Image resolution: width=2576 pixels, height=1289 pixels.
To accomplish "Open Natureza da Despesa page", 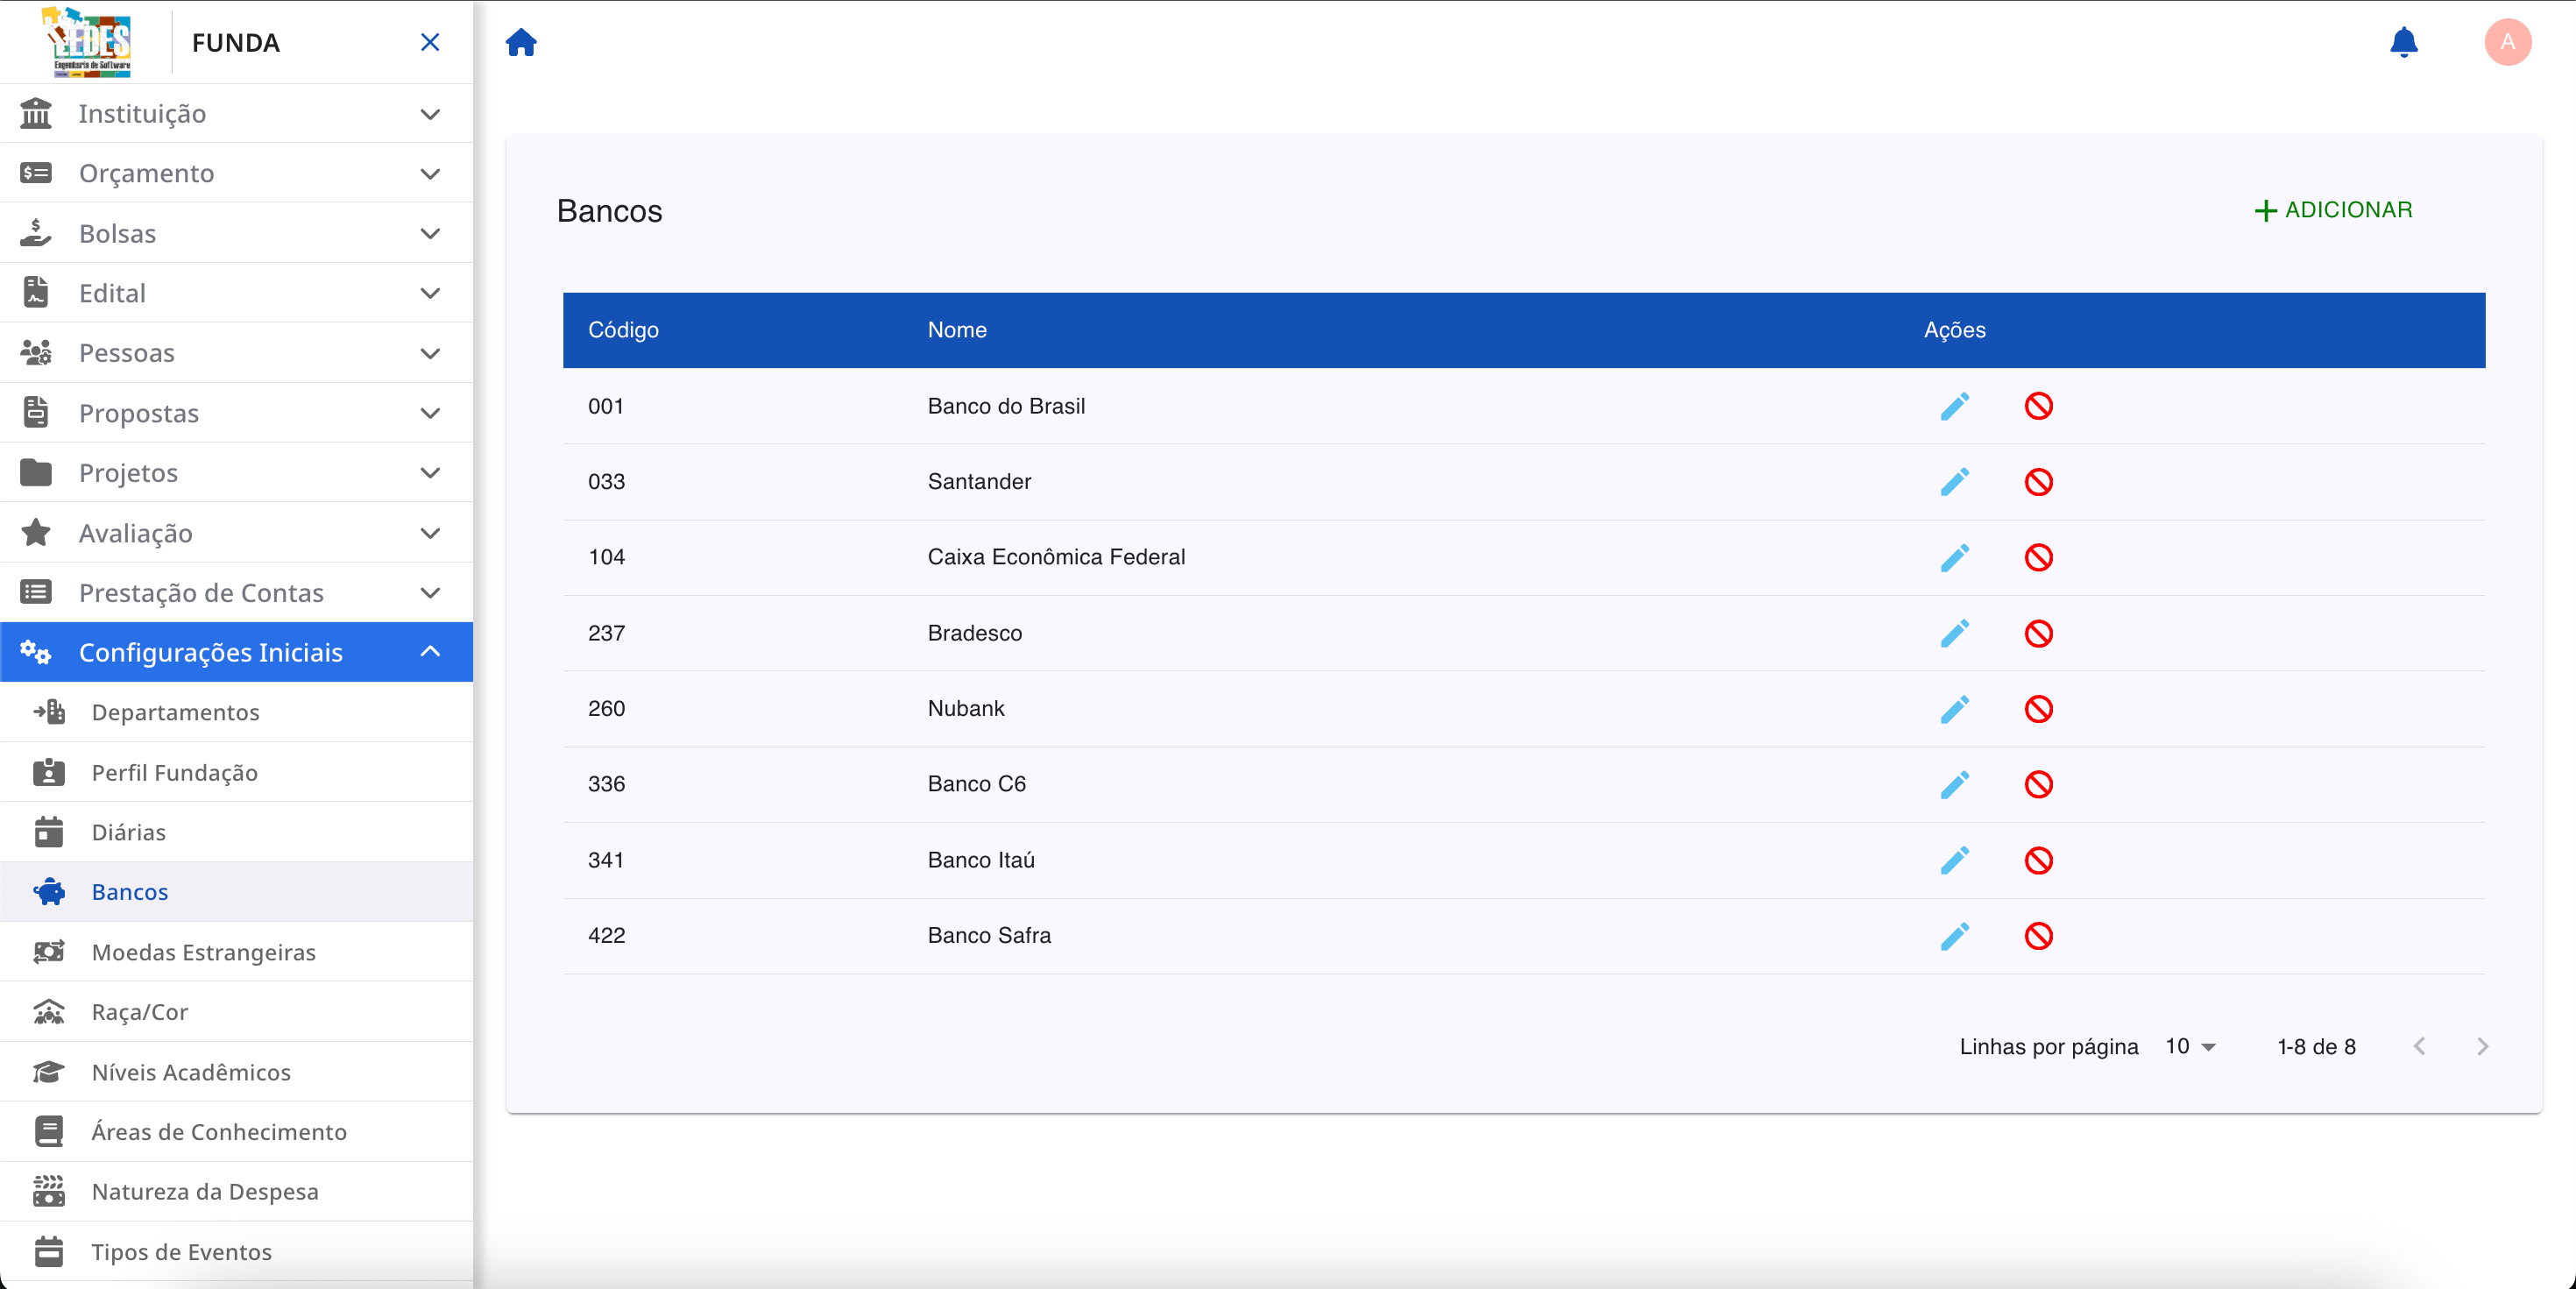I will 205,1191.
